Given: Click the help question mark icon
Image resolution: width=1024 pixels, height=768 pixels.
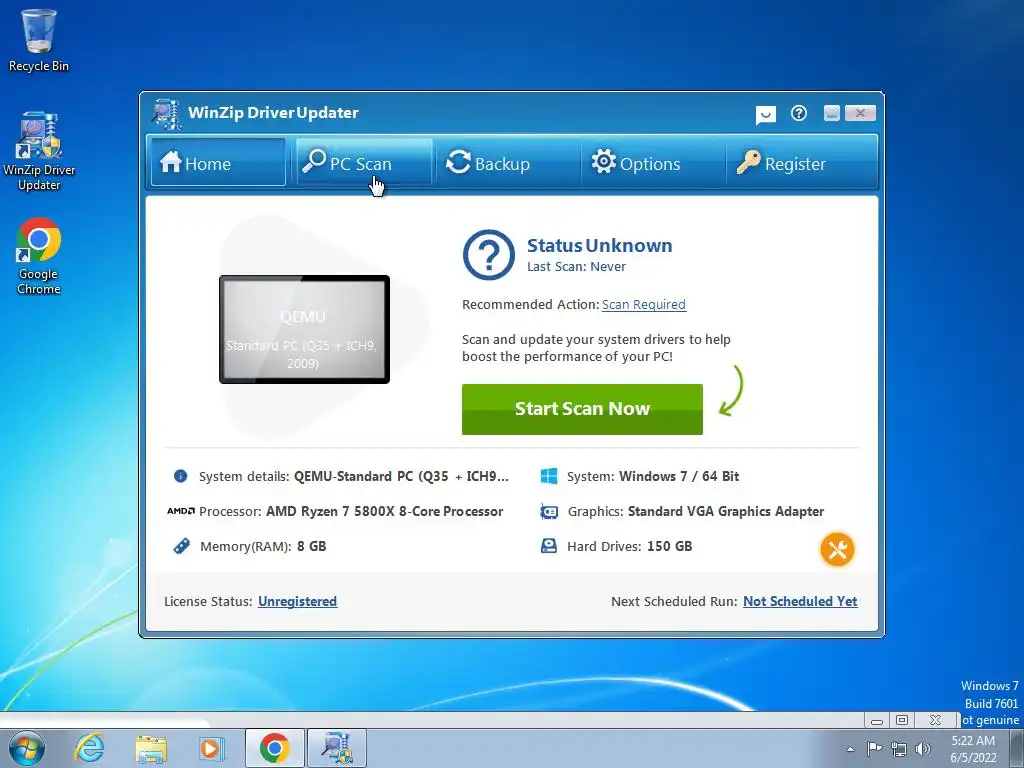Looking at the screenshot, I should [799, 114].
